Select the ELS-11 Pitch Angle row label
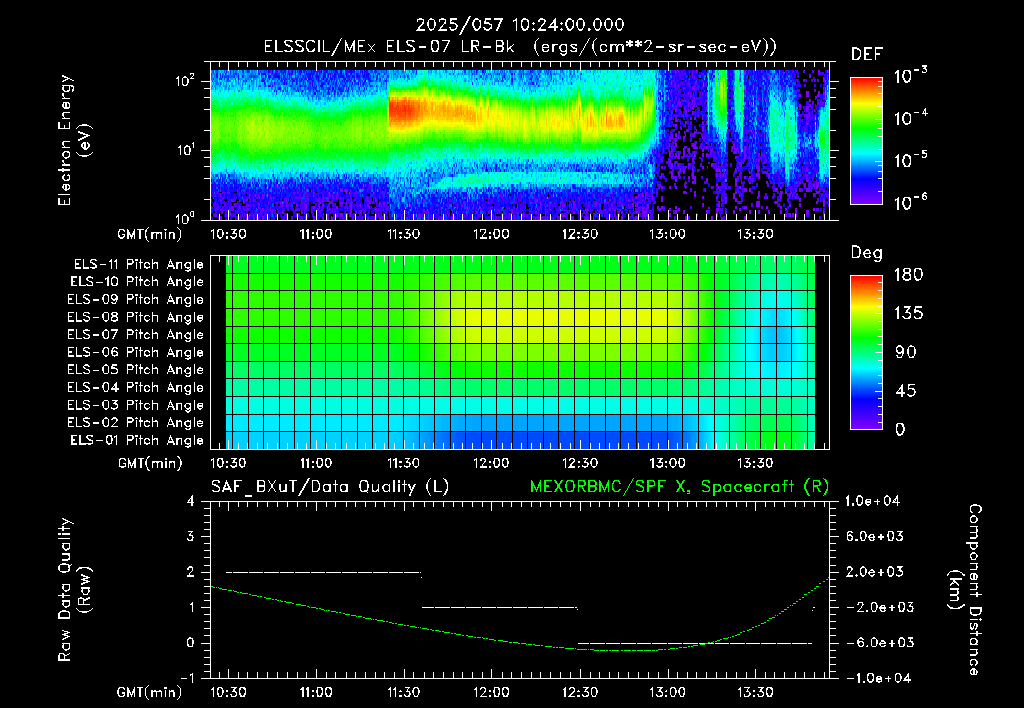This screenshot has height=708, width=1024. point(138,265)
